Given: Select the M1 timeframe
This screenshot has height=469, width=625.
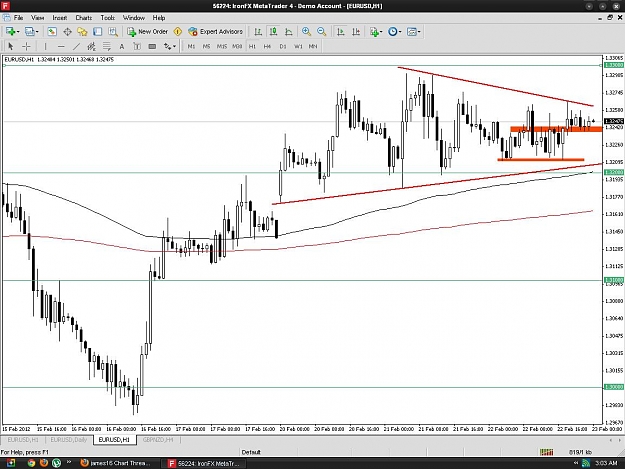Looking at the screenshot, I should pos(191,46).
